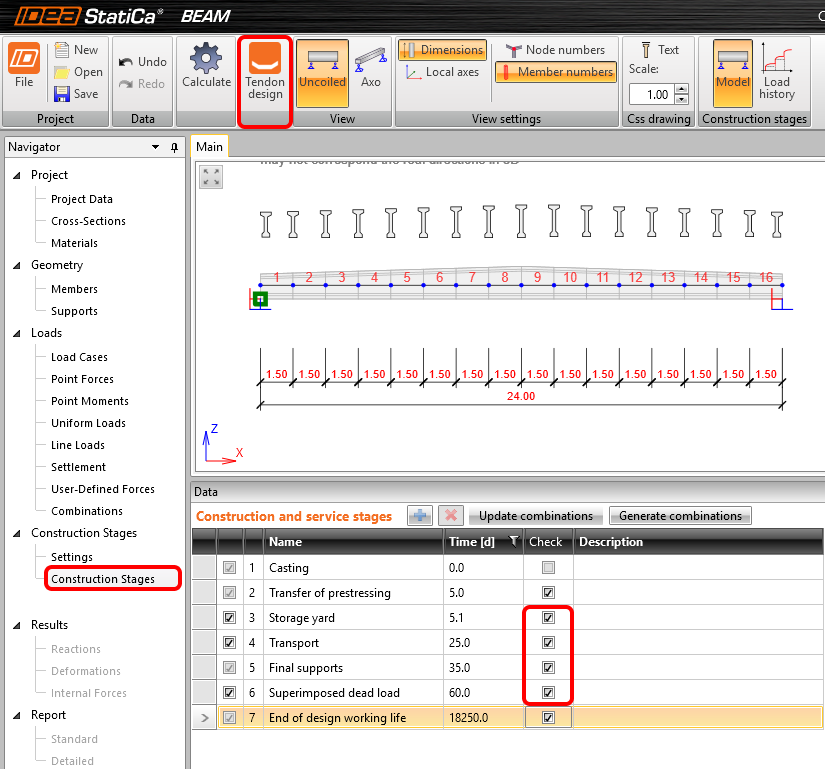
Task: Select the Main tab
Action: [x=209, y=147]
